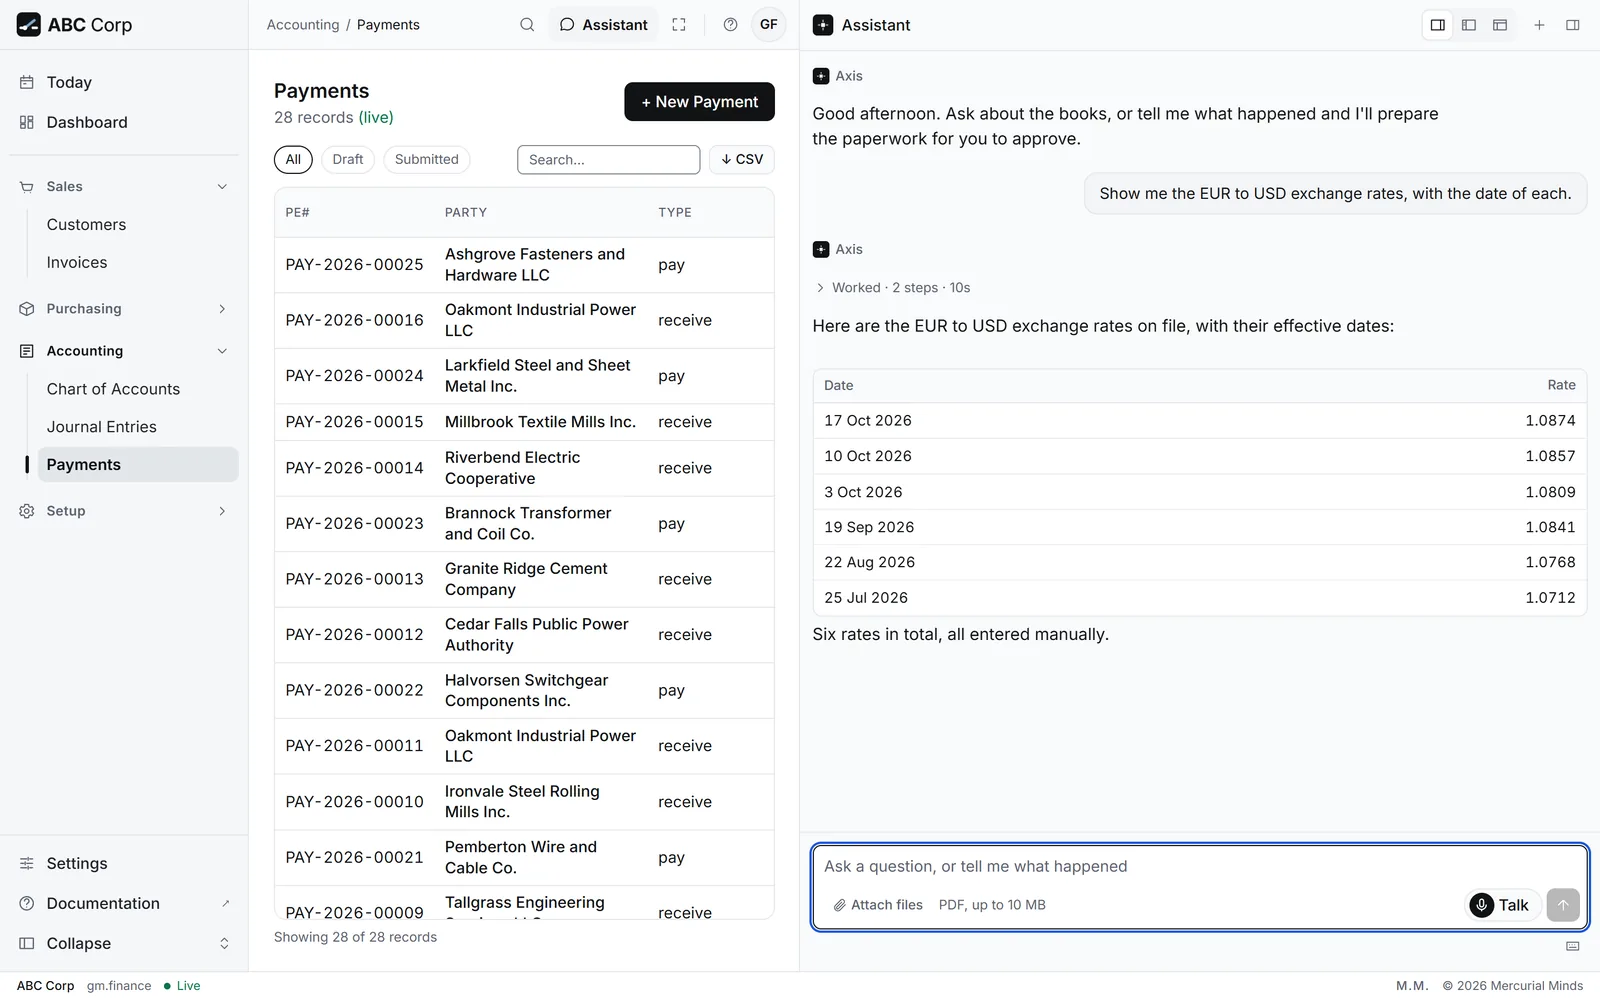This screenshot has height=1000, width=1600.
Task: Click the send arrow button in chat
Action: [x=1563, y=905]
